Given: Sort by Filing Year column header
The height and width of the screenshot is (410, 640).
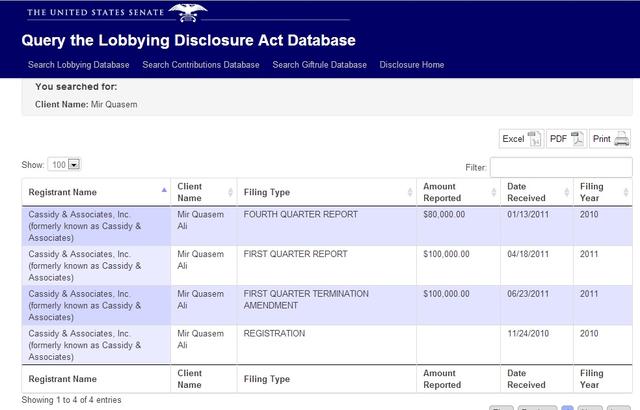Looking at the screenshot, I should pyautogui.click(x=603, y=192).
